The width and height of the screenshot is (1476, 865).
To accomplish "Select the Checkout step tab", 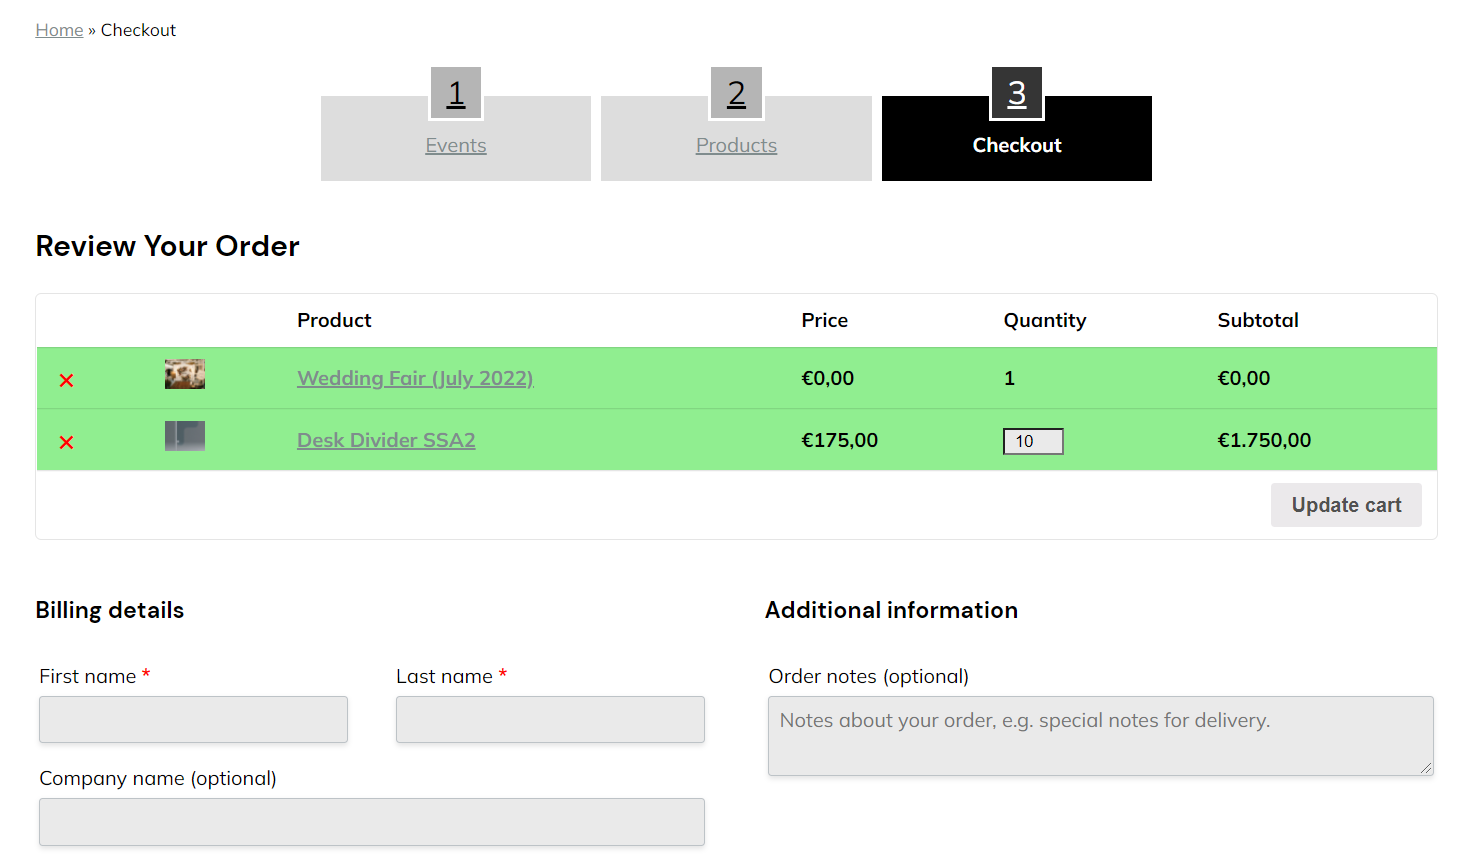I will [x=1017, y=146].
